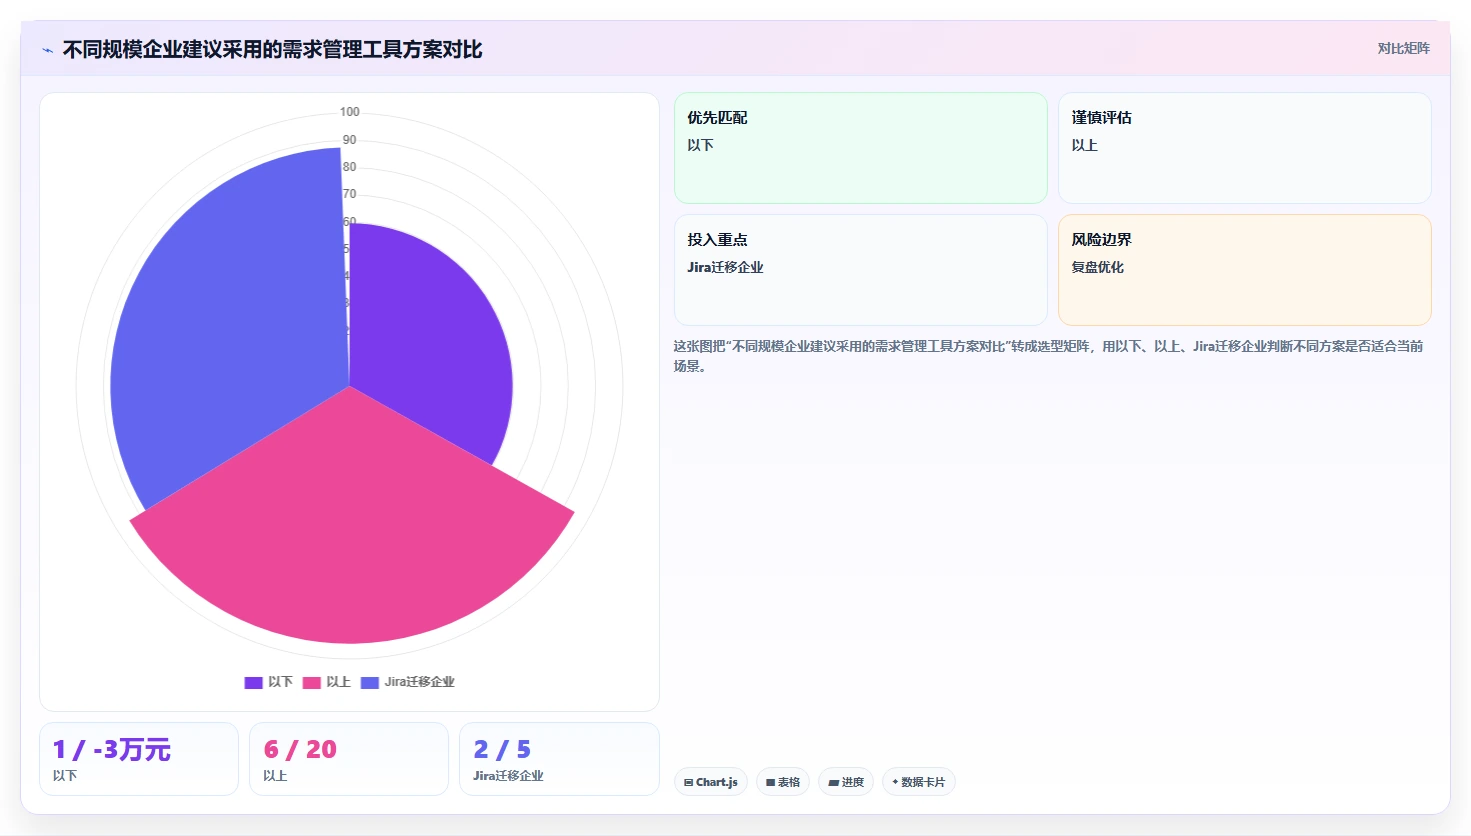1471x836 pixels.
Task: Click the icon inside the 数据卡片 chip
Action: [x=895, y=782]
